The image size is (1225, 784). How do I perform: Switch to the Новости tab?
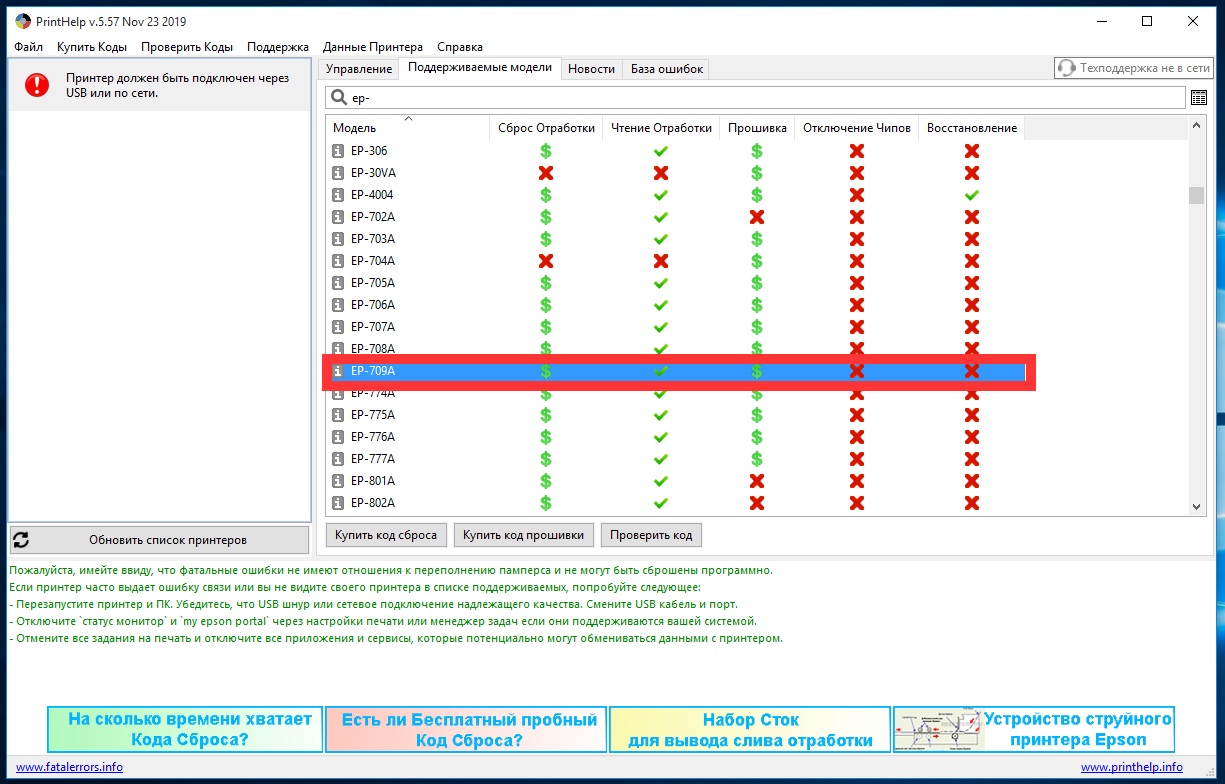[x=591, y=69]
